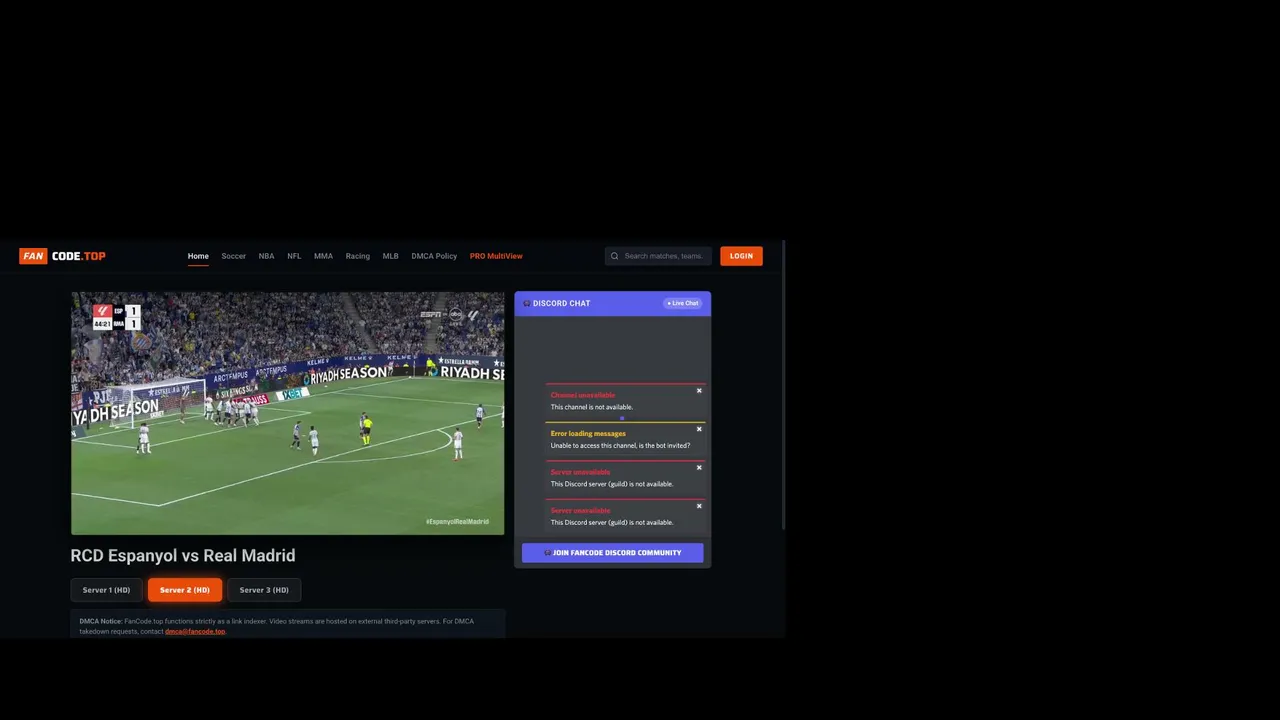Select NFL in the navigation bar
Screen dimensions: 1280x720
pyautogui.click(x=294, y=256)
